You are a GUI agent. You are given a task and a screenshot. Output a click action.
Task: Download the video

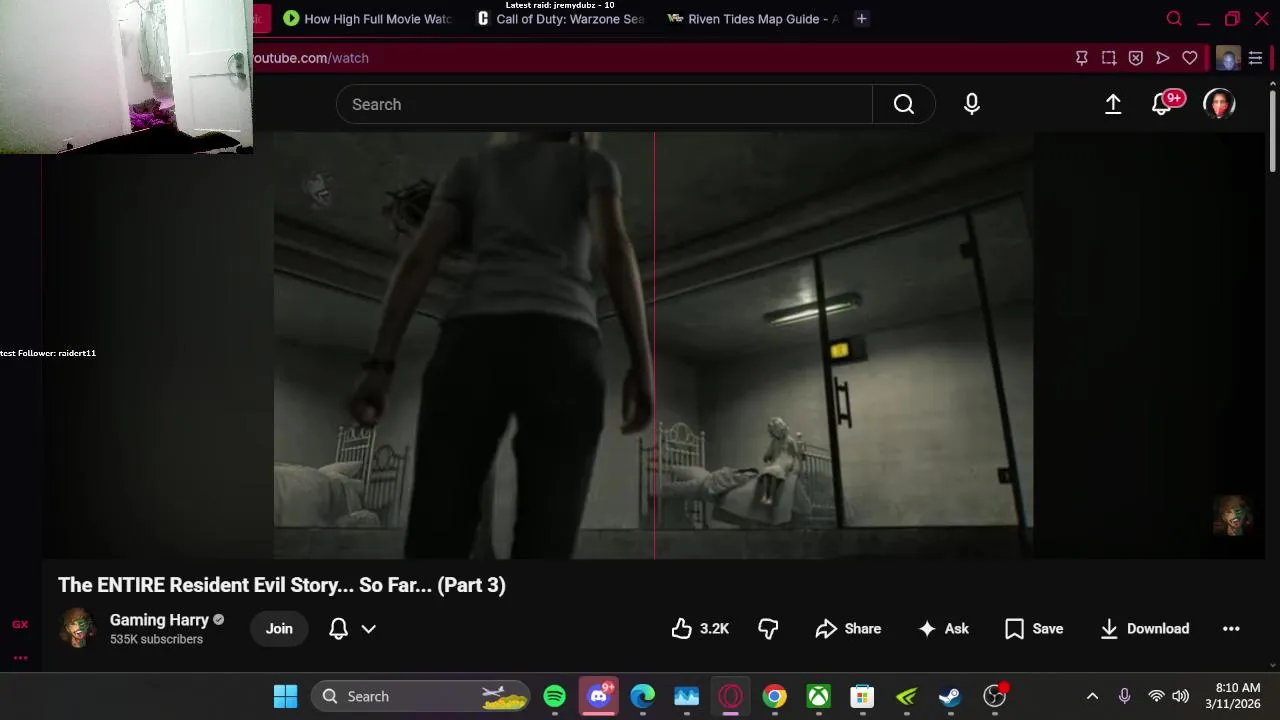click(x=1144, y=628)
